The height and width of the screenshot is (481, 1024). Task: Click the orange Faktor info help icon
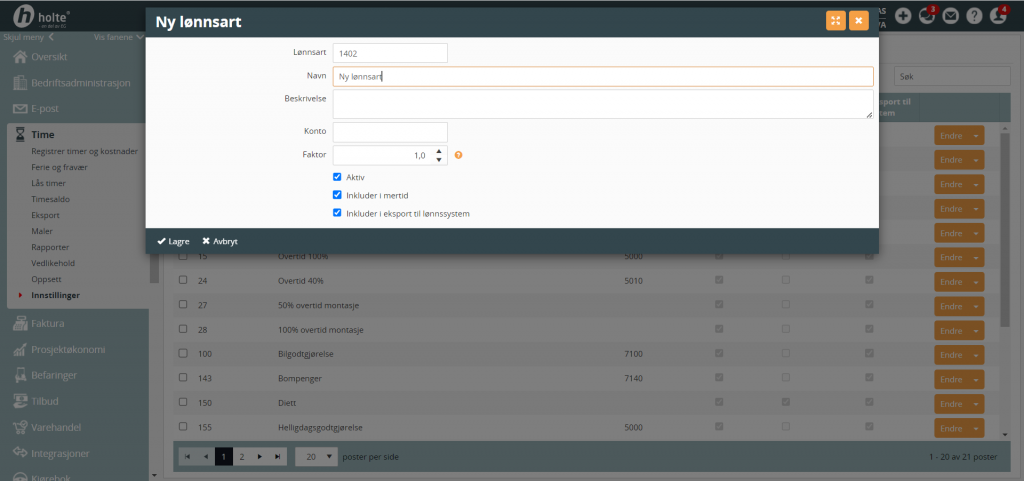click(x=458, y=155)
